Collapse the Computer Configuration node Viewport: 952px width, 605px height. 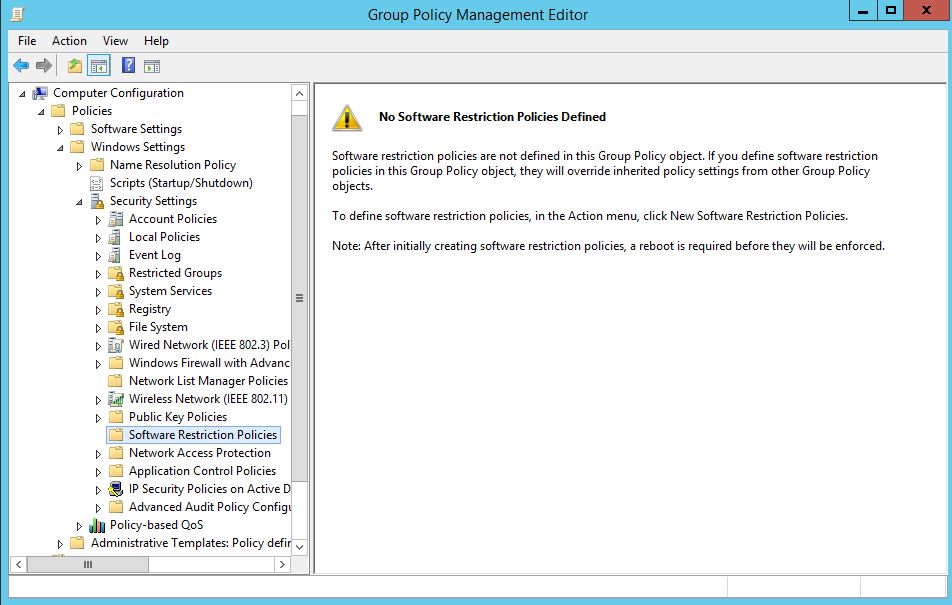click(22, 94)
